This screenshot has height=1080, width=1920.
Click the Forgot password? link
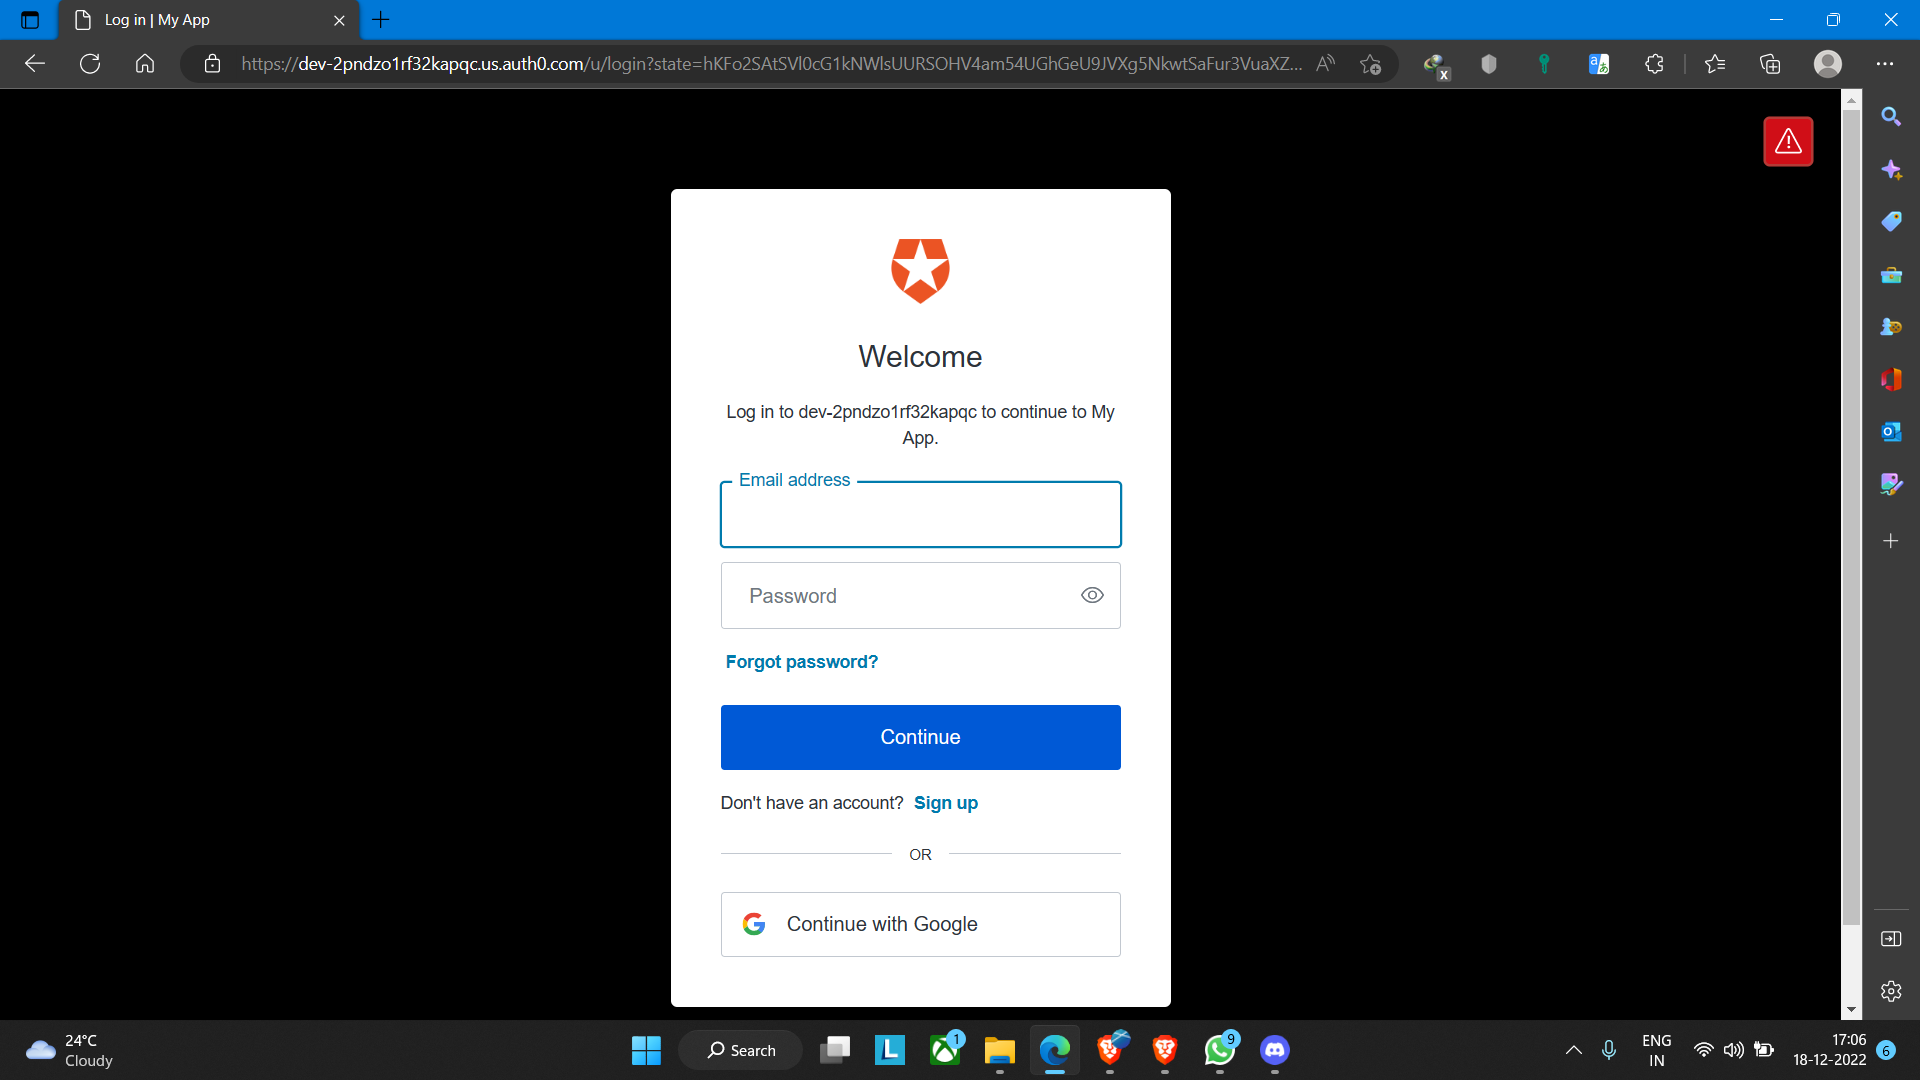pos(801,662)
